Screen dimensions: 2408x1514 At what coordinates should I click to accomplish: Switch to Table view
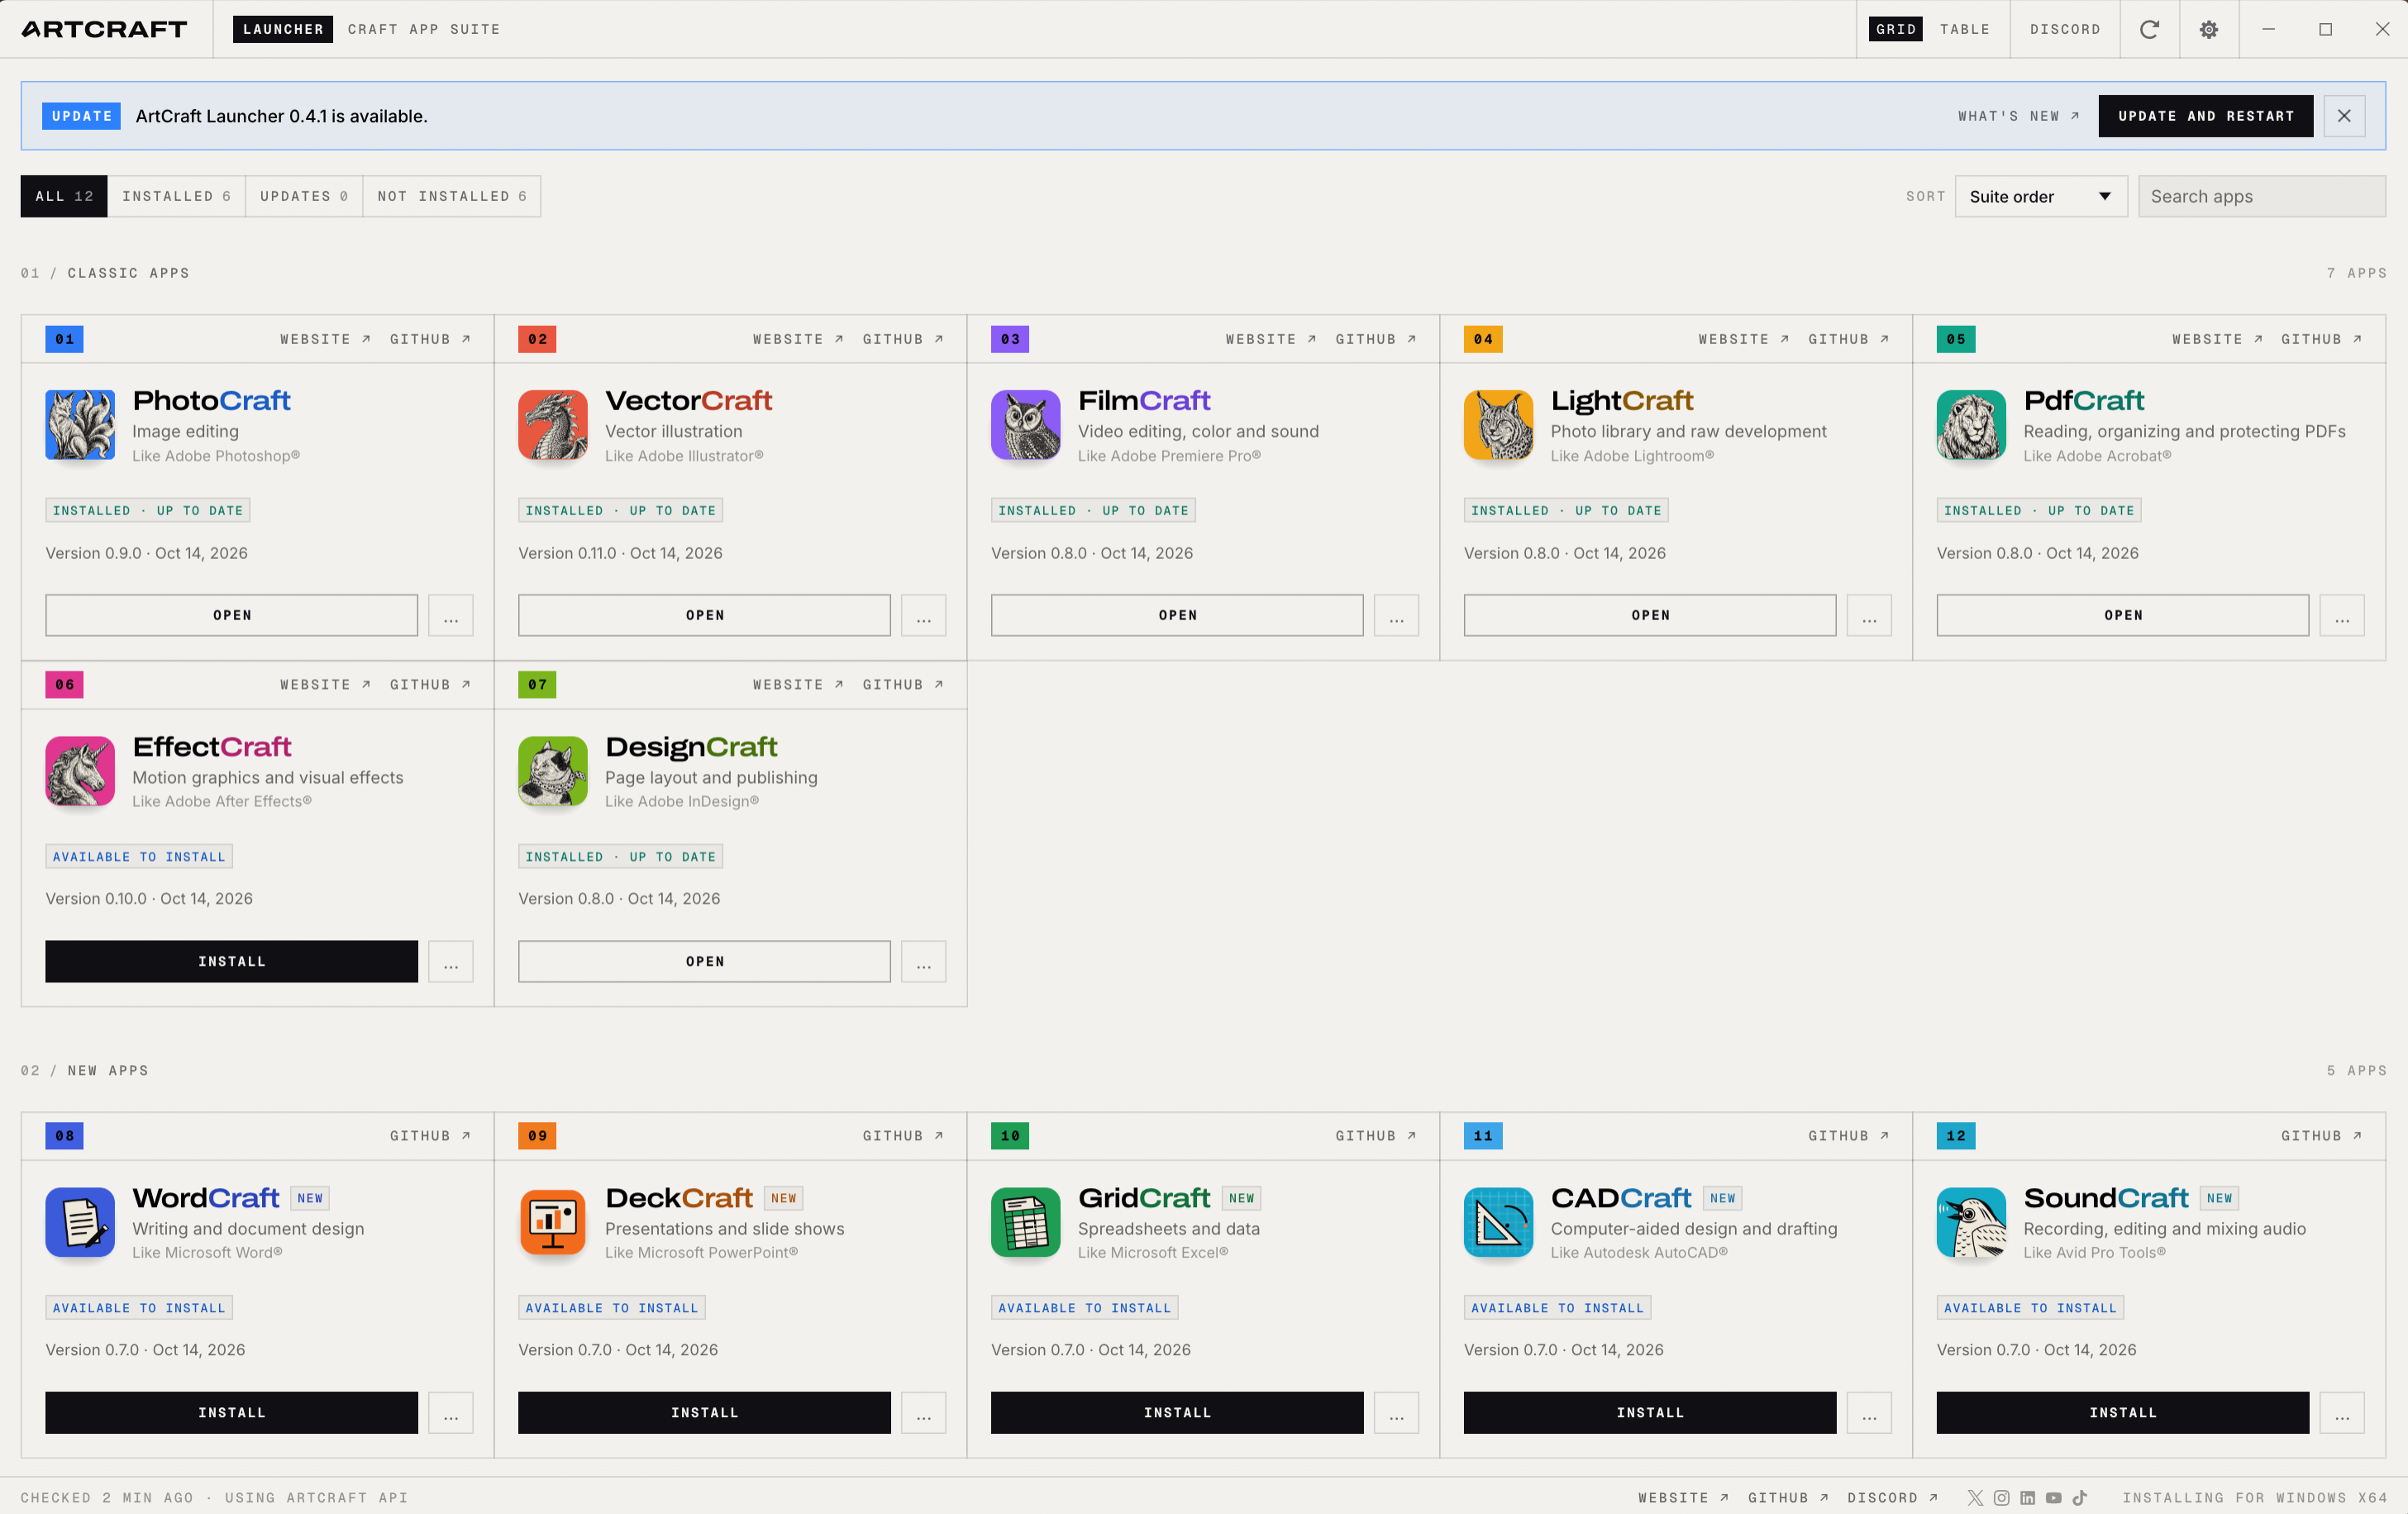coord(1965,29)
